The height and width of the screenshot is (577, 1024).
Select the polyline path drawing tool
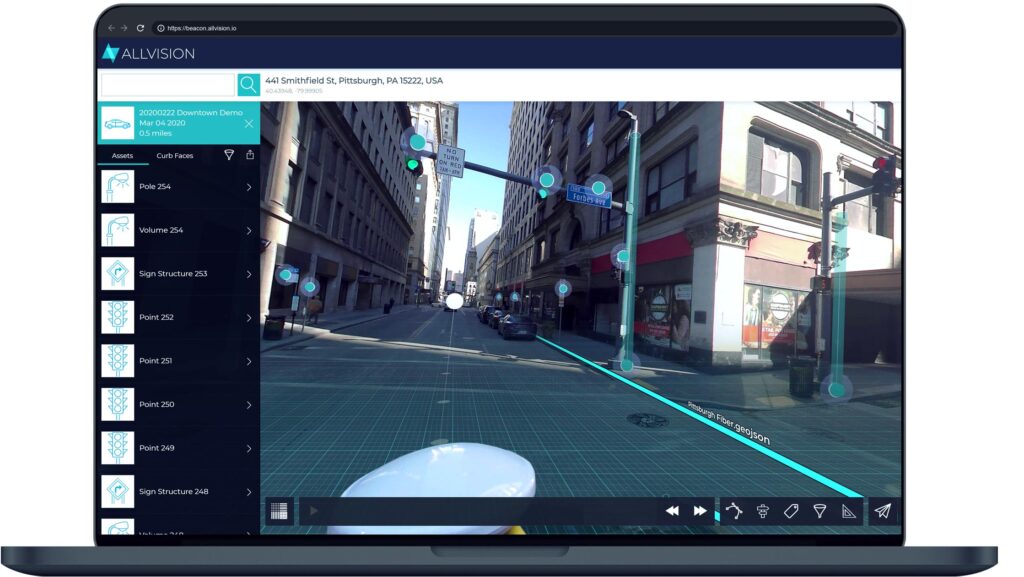[x=734, y=511]
